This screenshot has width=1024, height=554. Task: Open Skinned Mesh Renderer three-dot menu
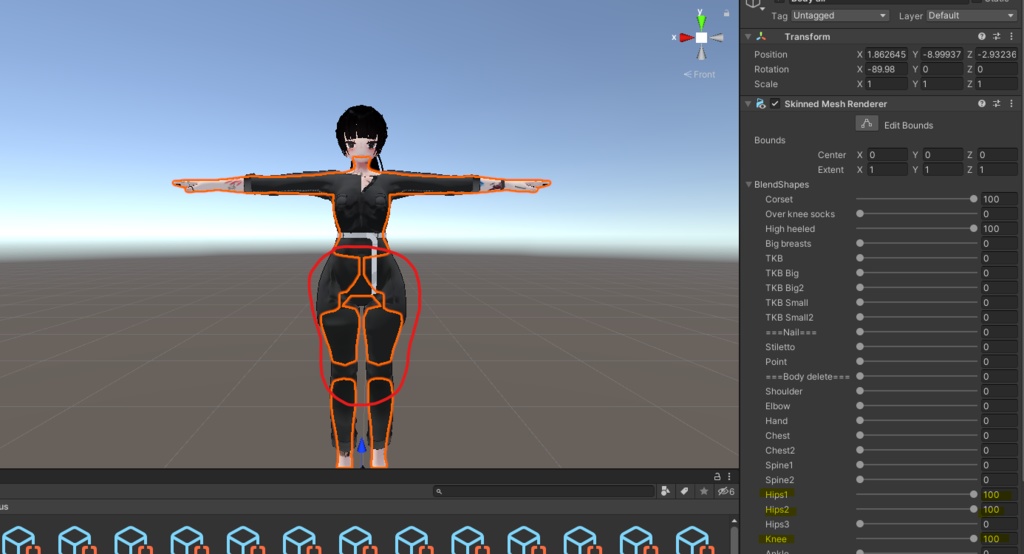pyautogui.click(x=1012, y=104)
